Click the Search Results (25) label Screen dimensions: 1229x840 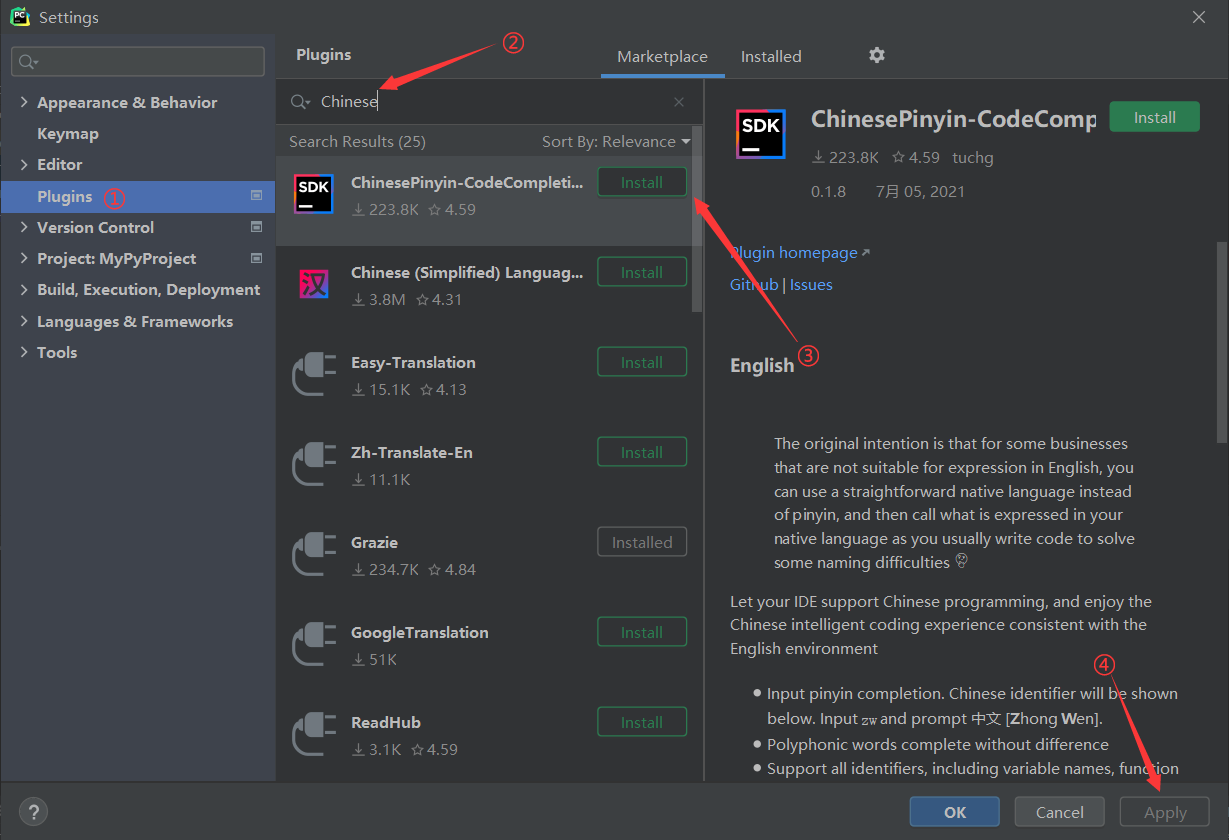click(x=357, y=142)
